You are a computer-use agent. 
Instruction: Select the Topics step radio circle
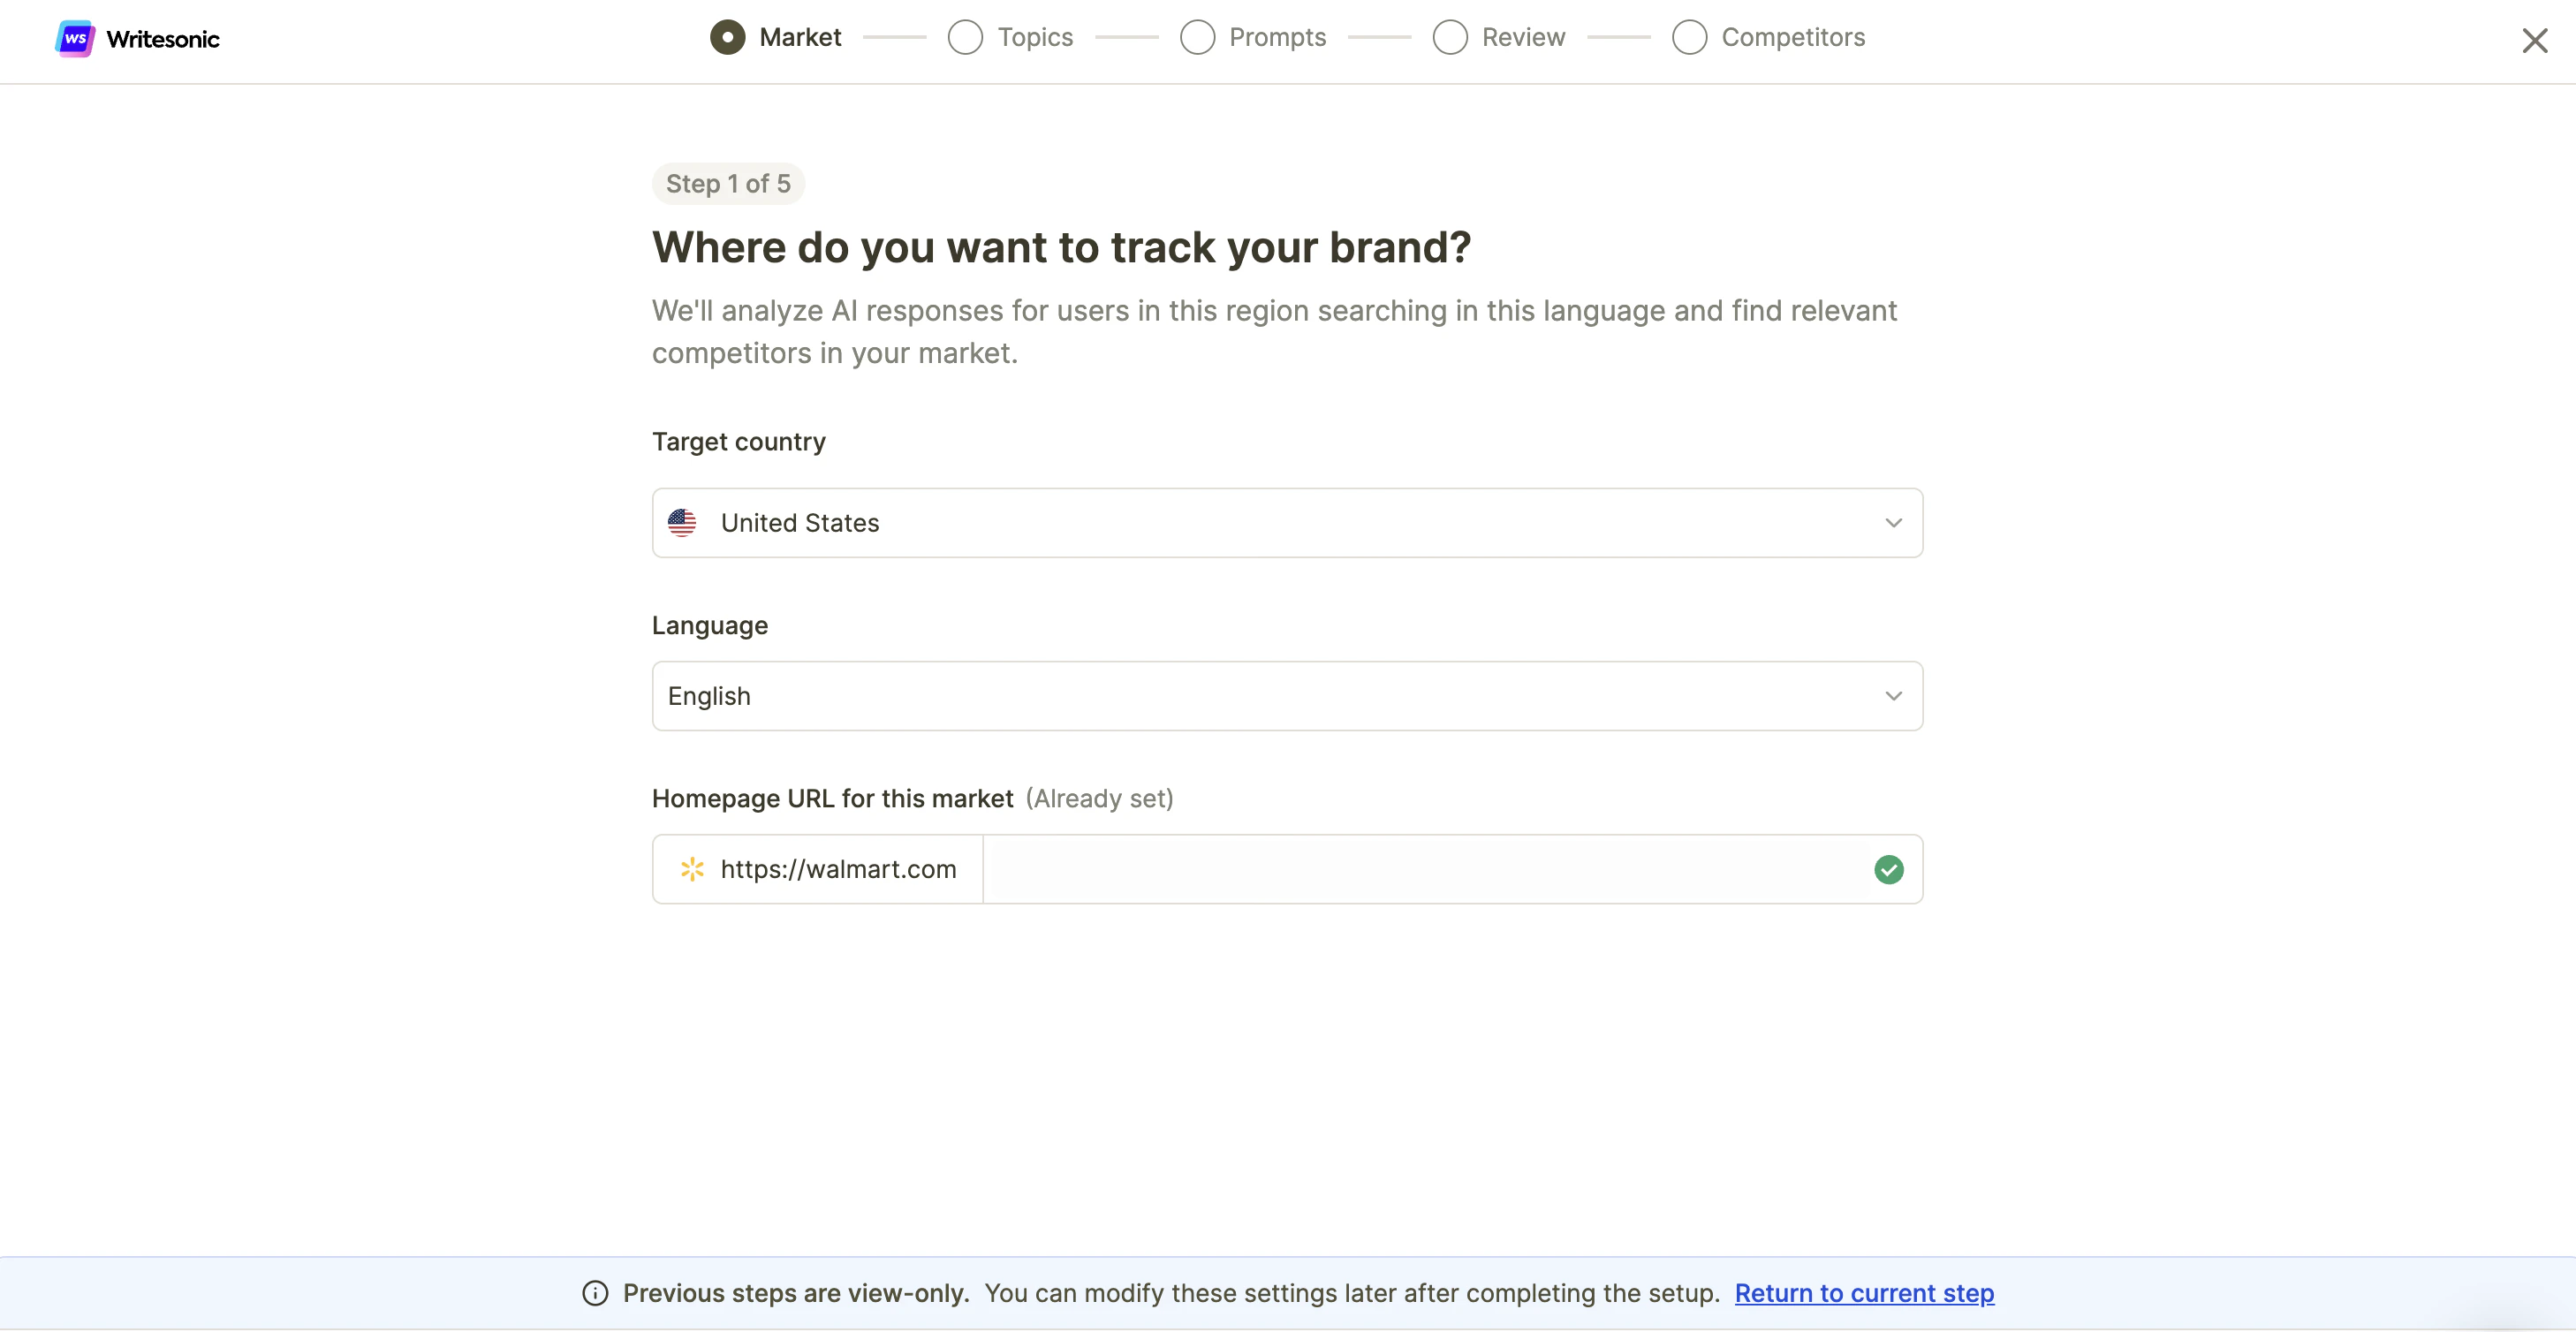click(x=965, y=38)
